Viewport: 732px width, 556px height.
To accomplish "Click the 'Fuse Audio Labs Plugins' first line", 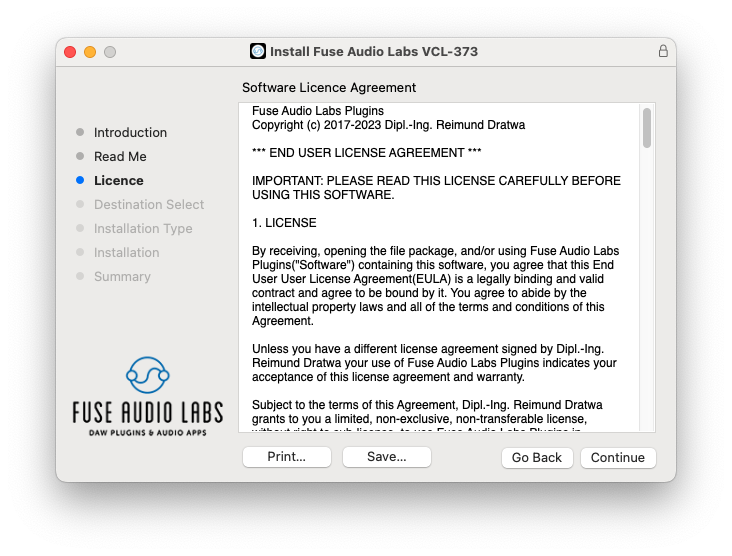I will tap(318, 111).
